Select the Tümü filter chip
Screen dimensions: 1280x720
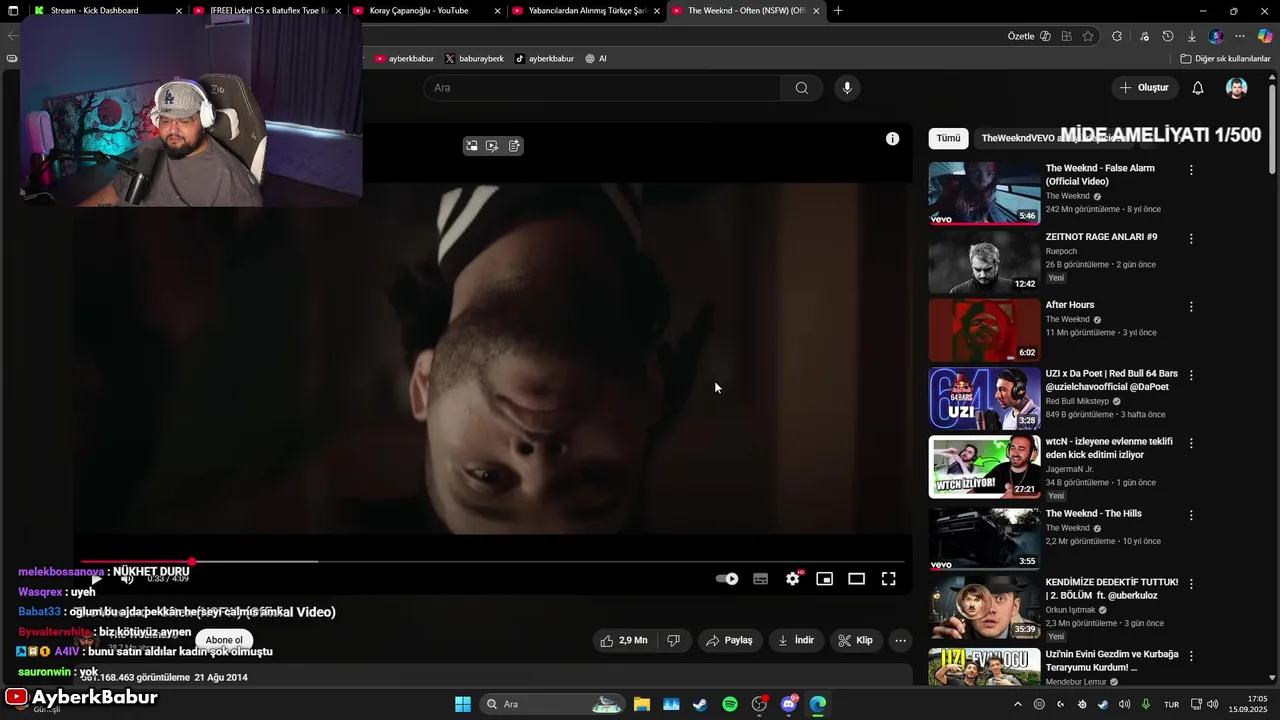point(948,139)
